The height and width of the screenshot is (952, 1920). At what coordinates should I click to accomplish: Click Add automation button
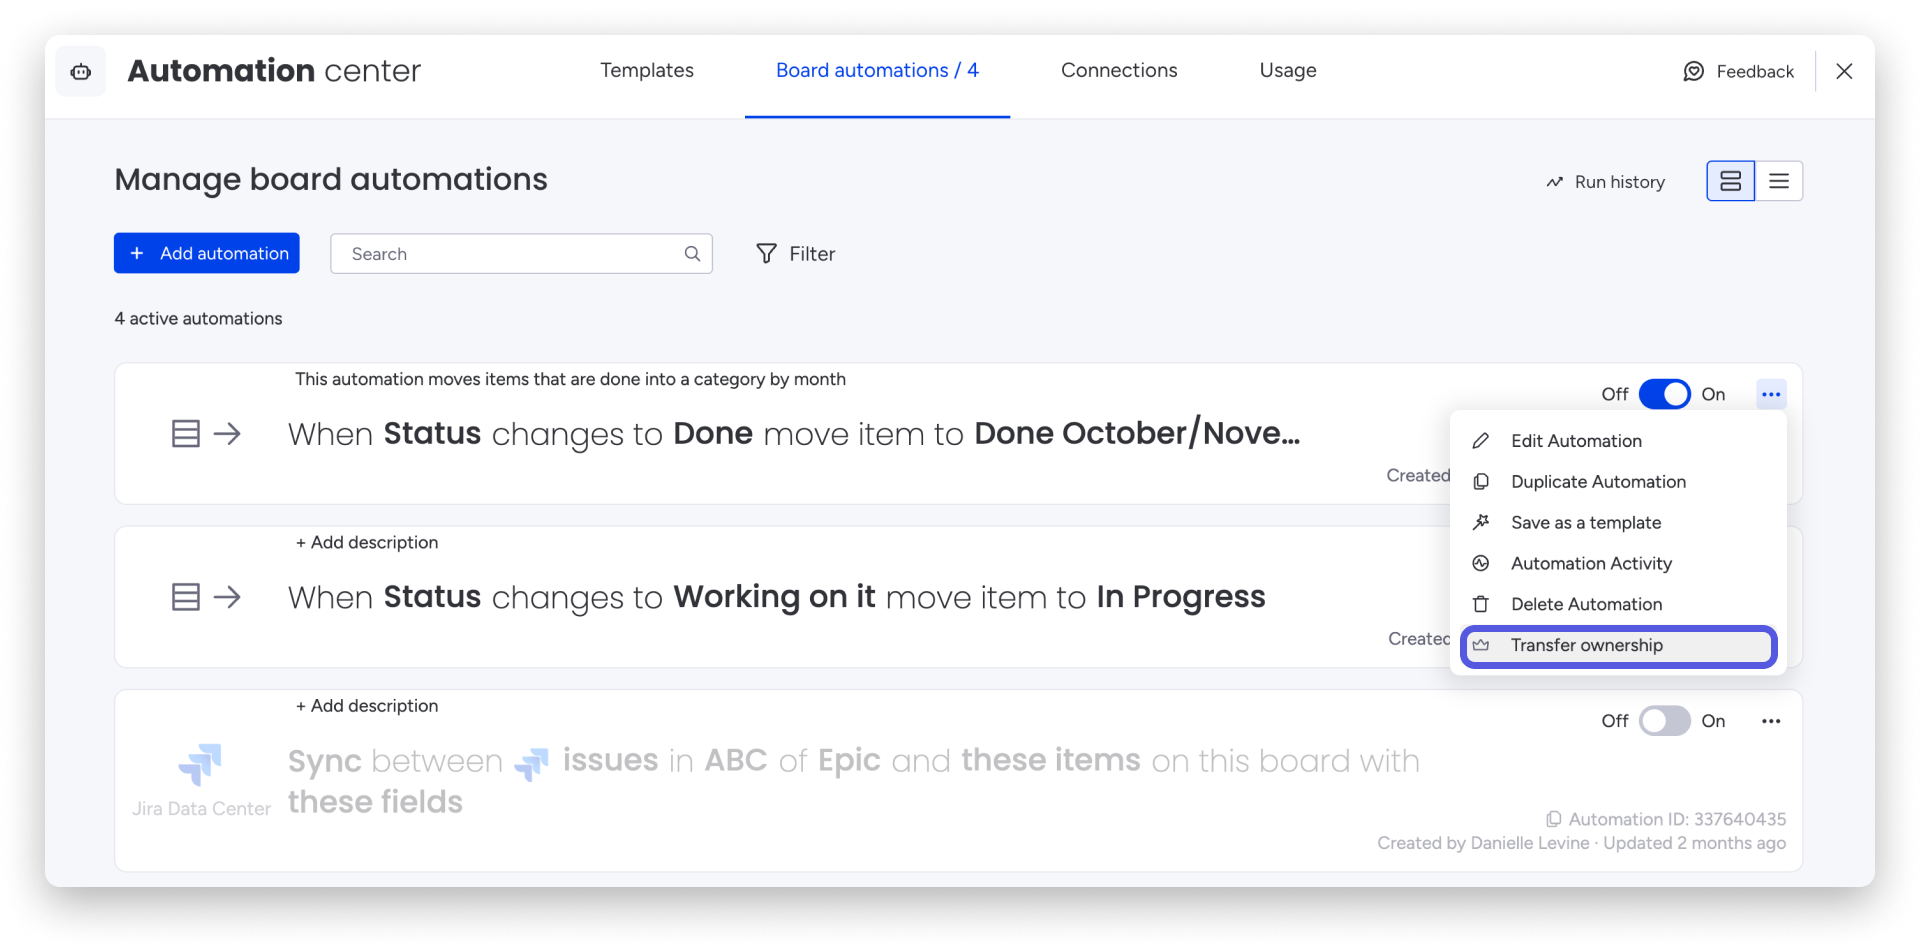(x=207, y=253)
